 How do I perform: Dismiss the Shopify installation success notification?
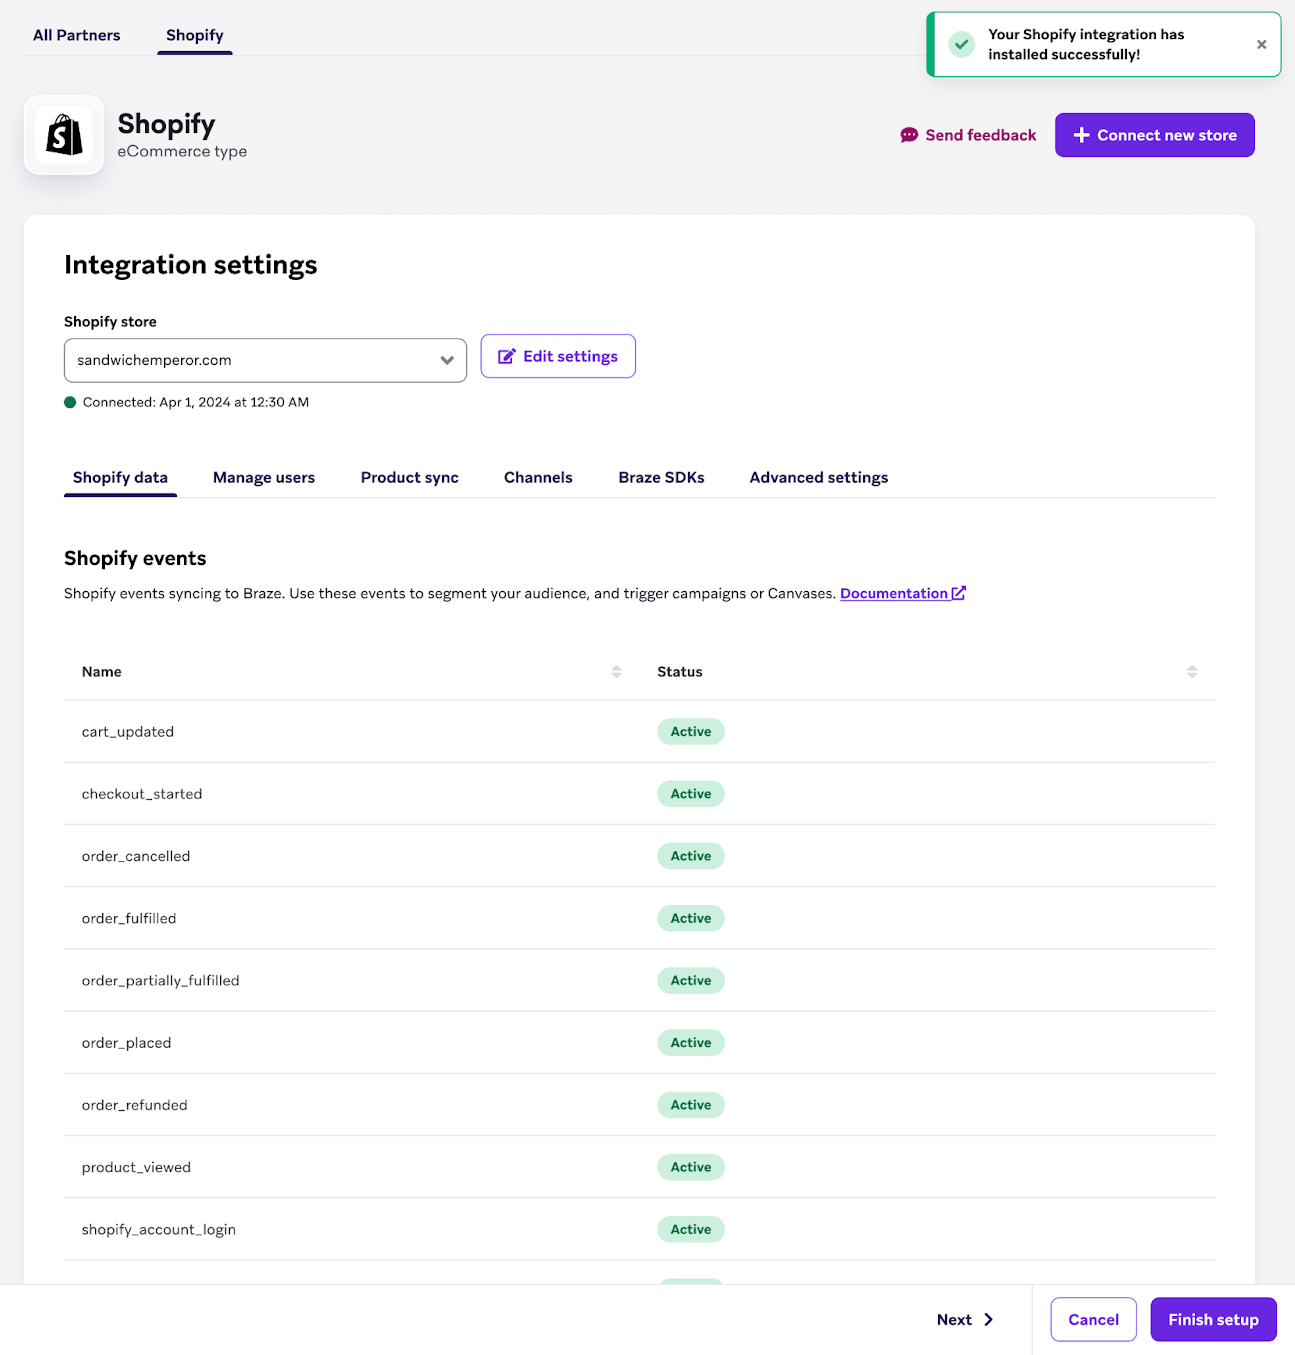click(1261, 44)
